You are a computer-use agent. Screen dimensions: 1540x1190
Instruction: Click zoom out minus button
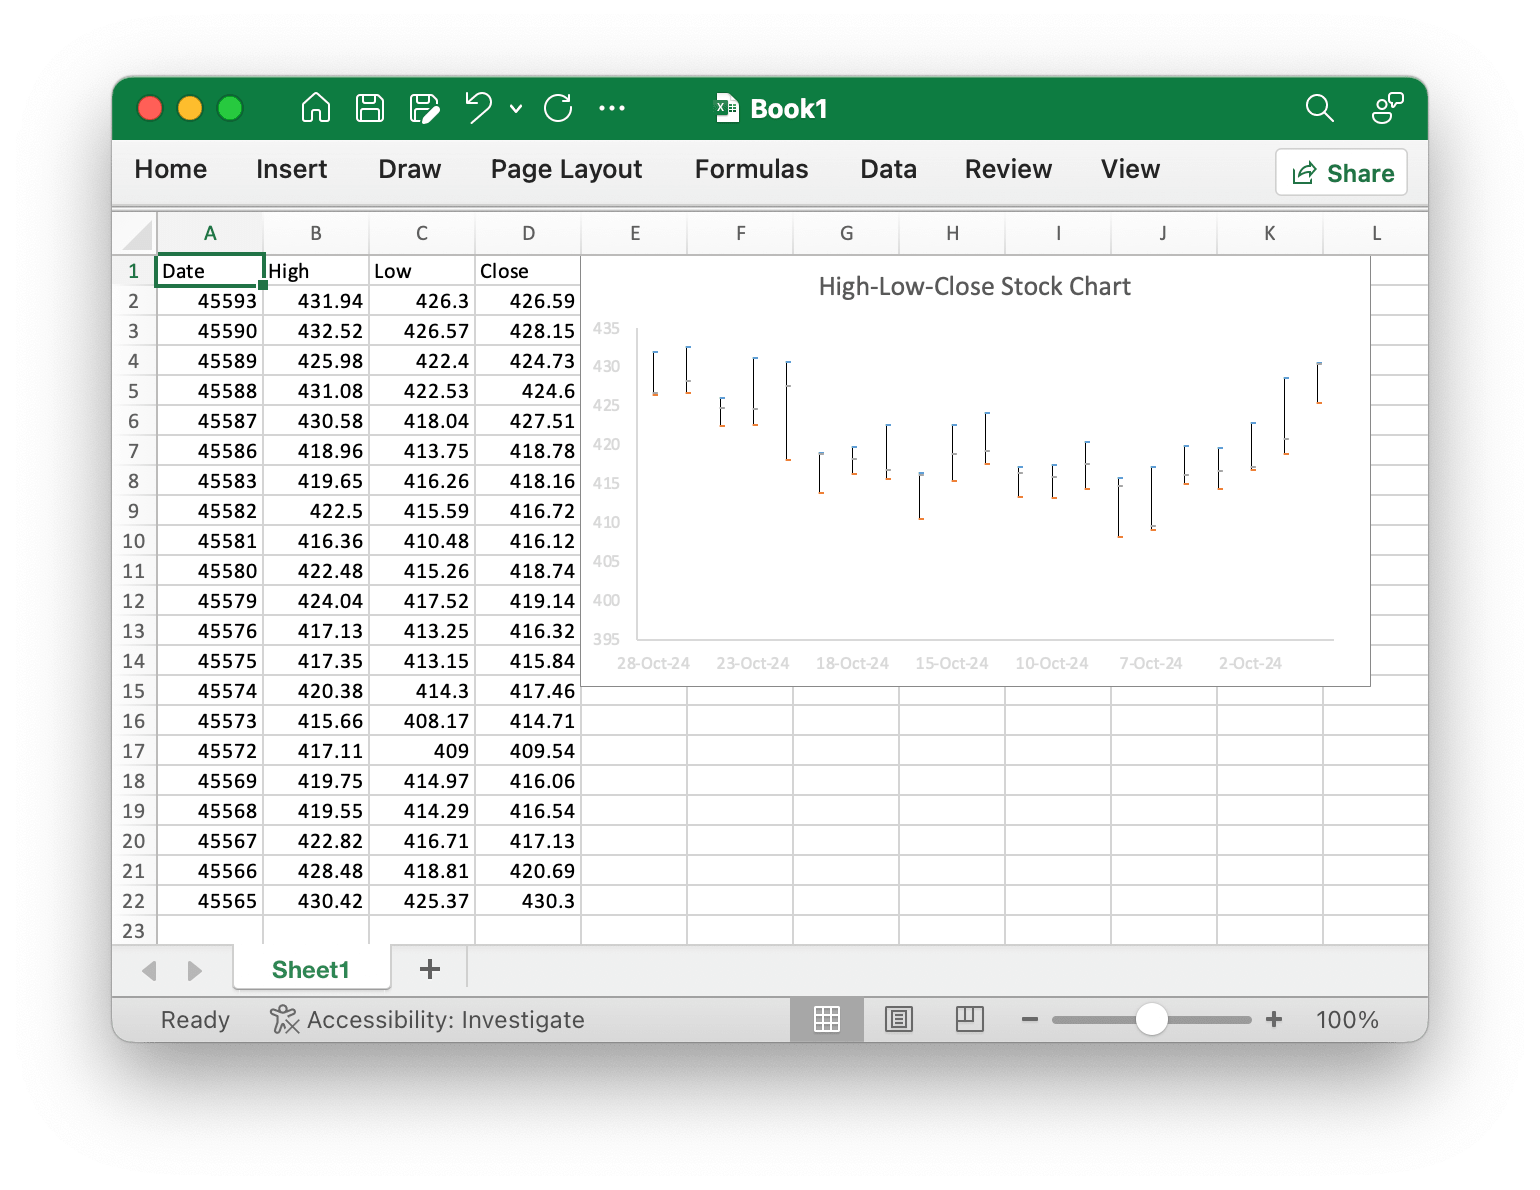coord(1030,1020)
